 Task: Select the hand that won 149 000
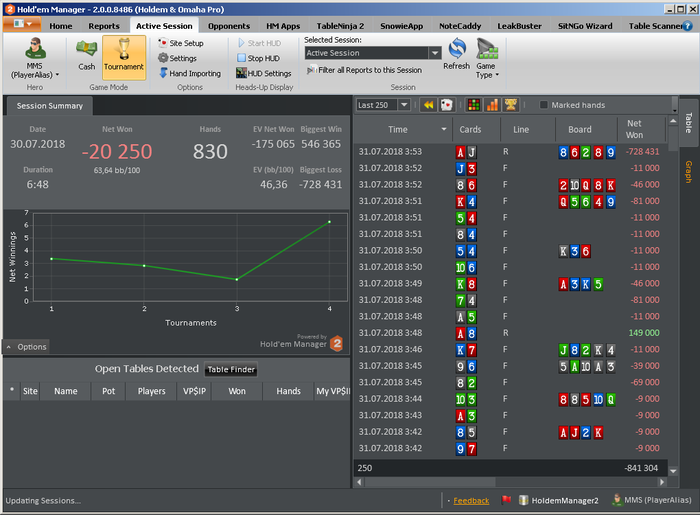pyautogui.click(x=510, y=333)
